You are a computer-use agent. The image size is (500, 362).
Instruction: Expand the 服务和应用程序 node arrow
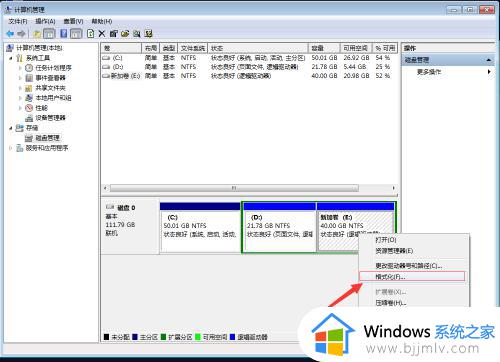tap(11, 148)
